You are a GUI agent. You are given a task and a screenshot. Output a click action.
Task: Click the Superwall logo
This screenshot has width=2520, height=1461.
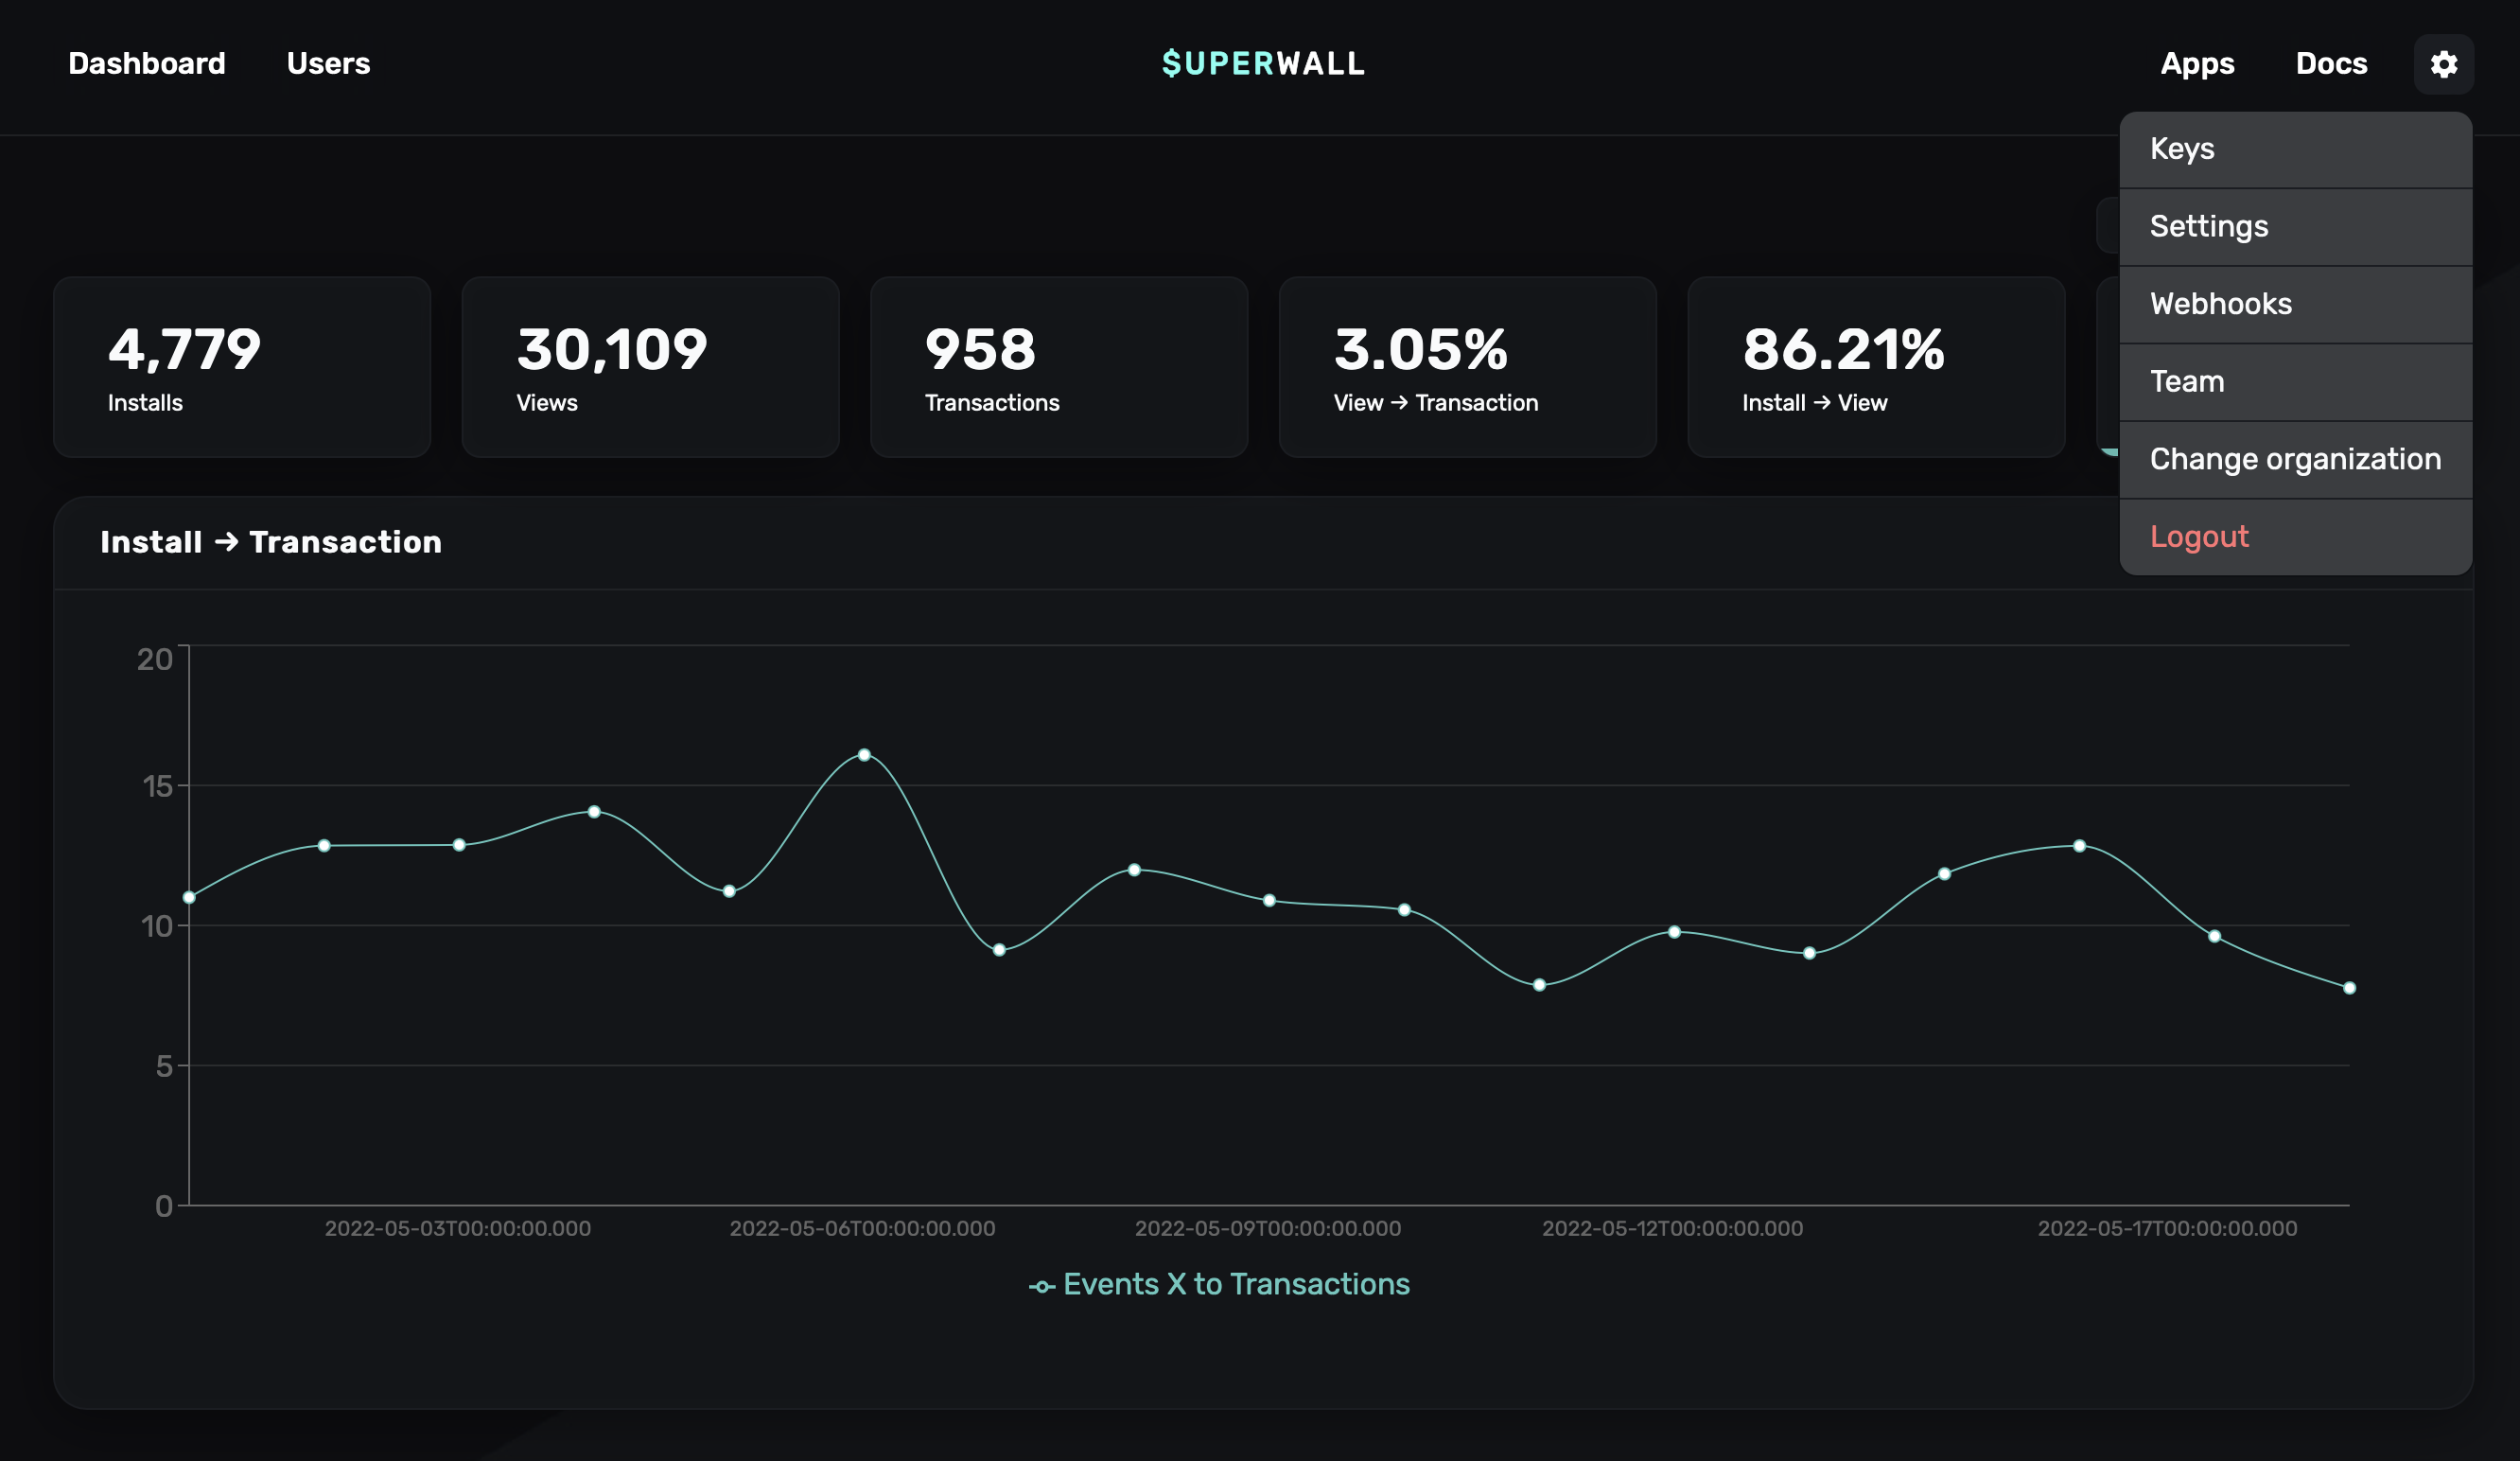click(1262, 64)
